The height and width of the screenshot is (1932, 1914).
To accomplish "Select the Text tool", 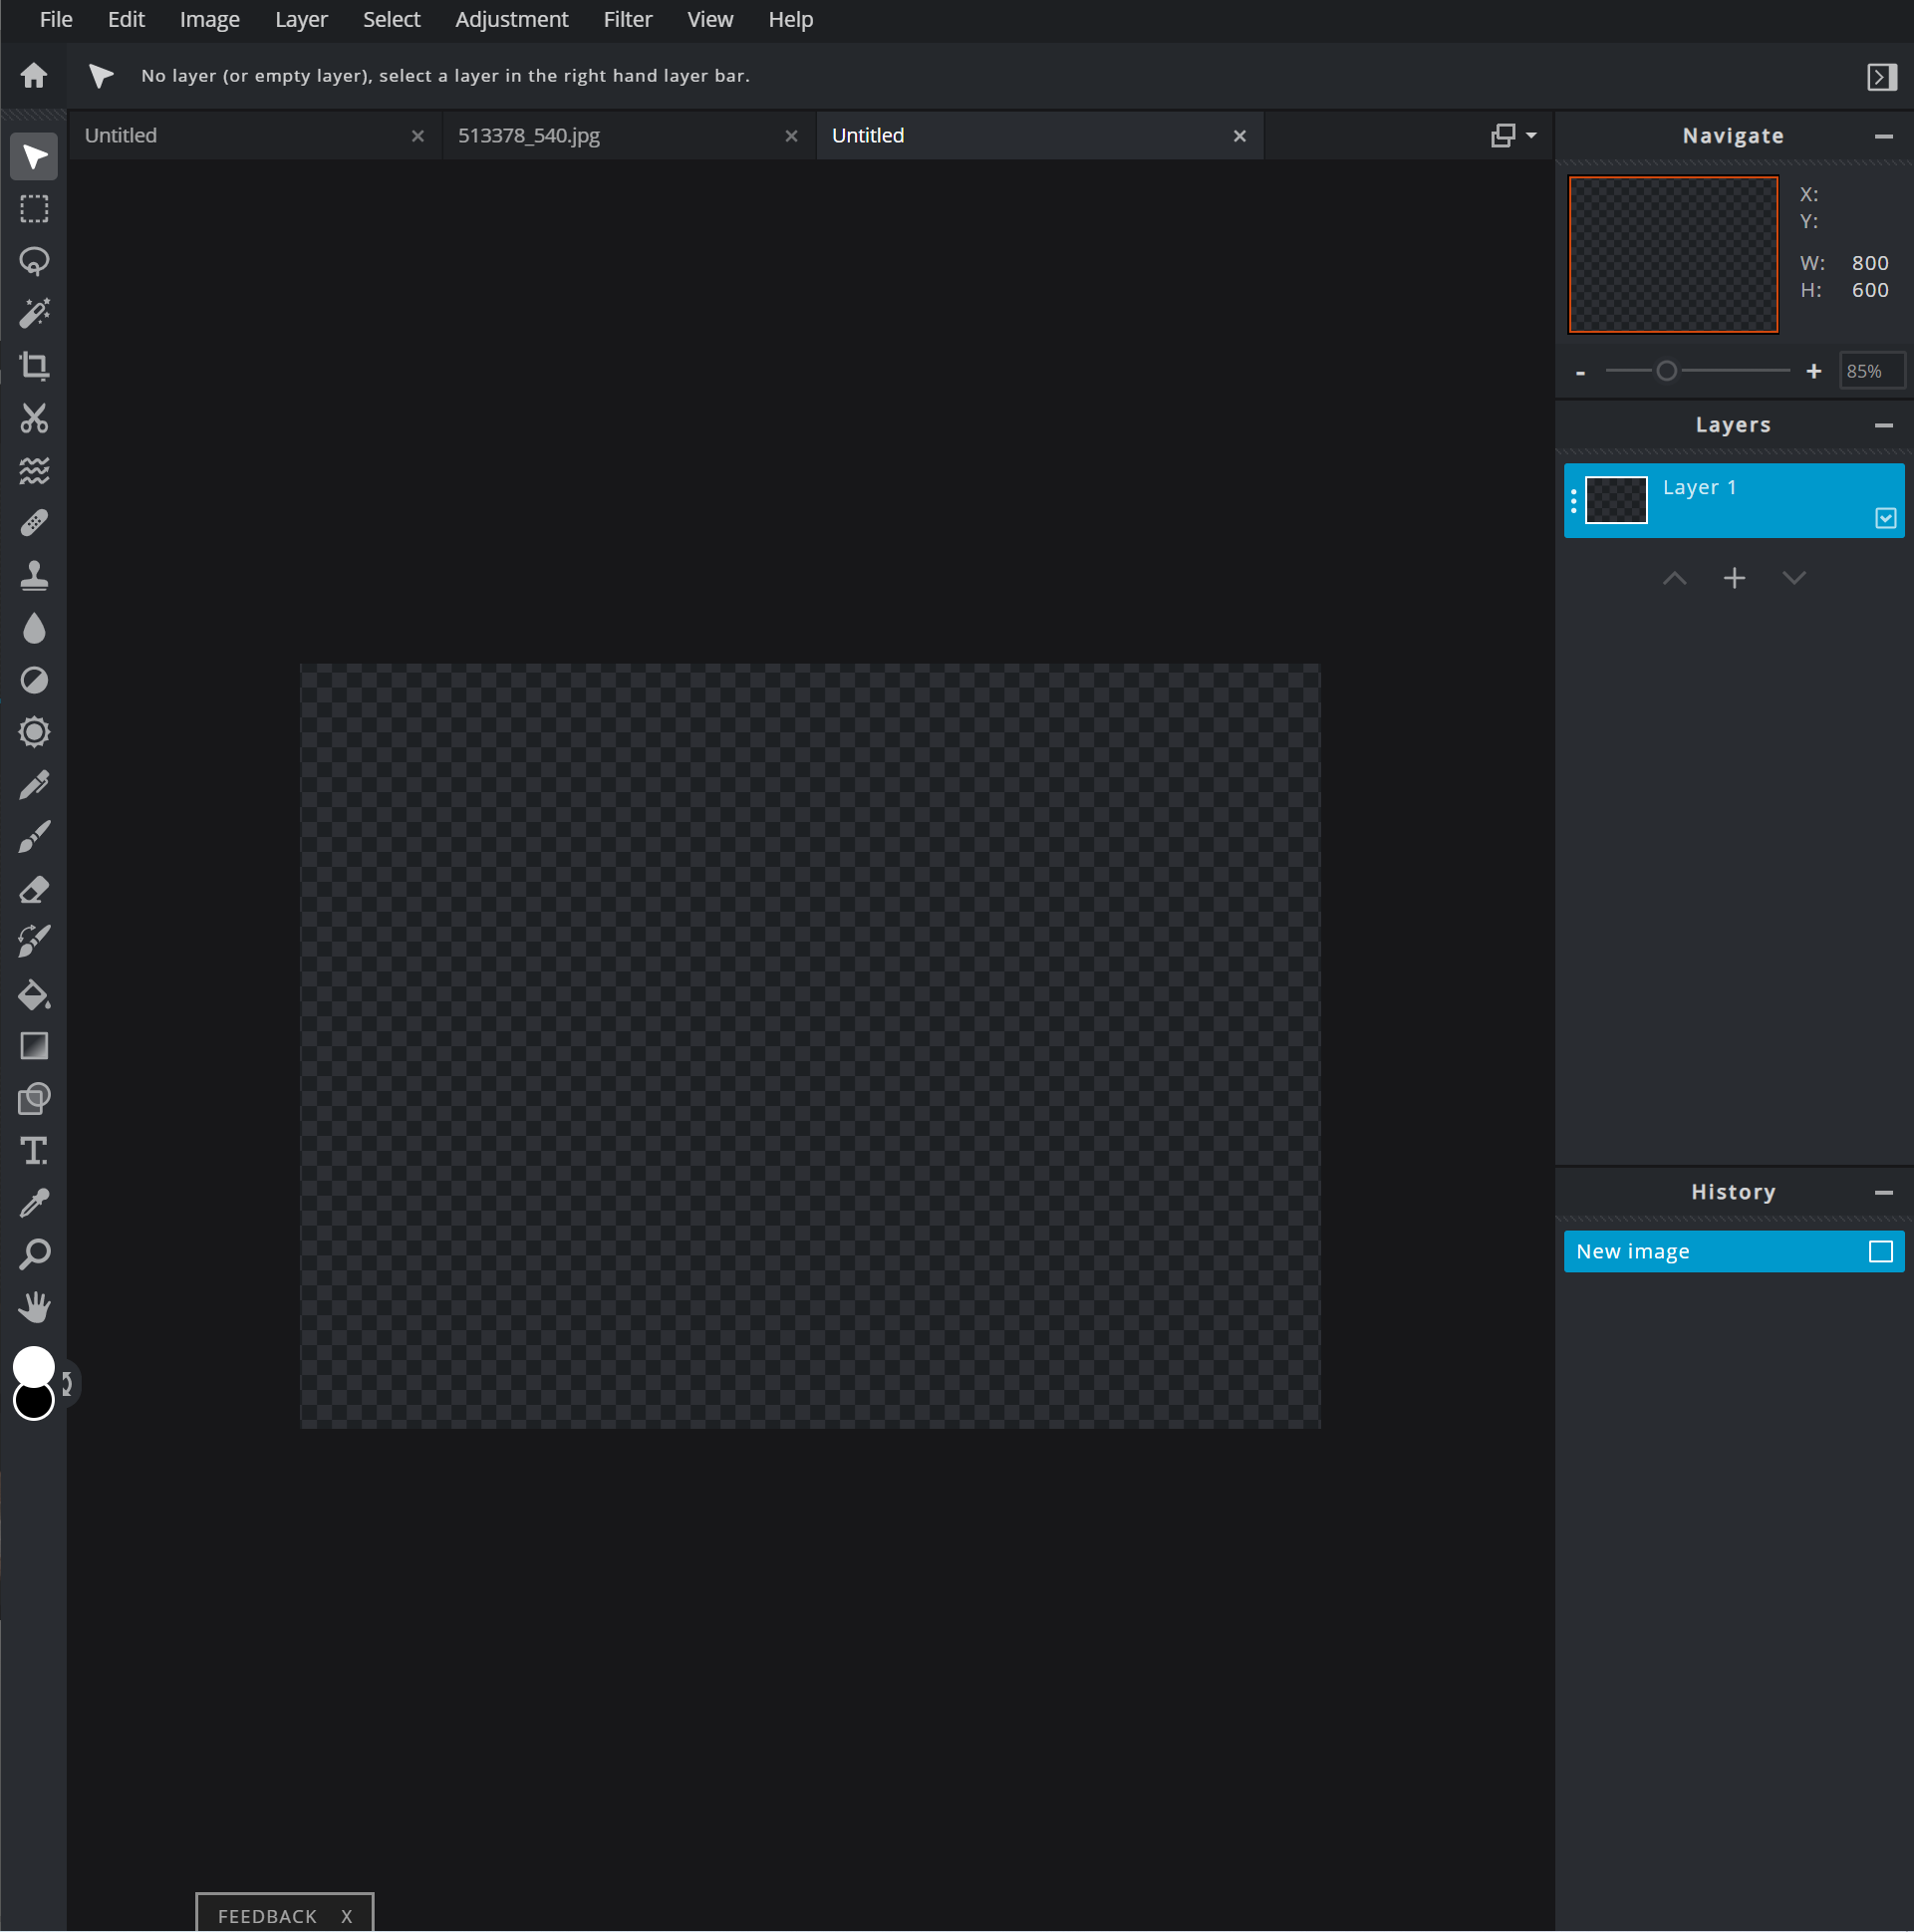I will click(x=34, y=1150).
